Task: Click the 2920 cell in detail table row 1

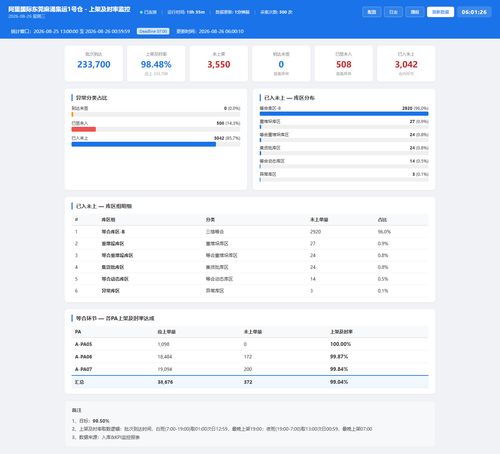Action: point(315,232)
